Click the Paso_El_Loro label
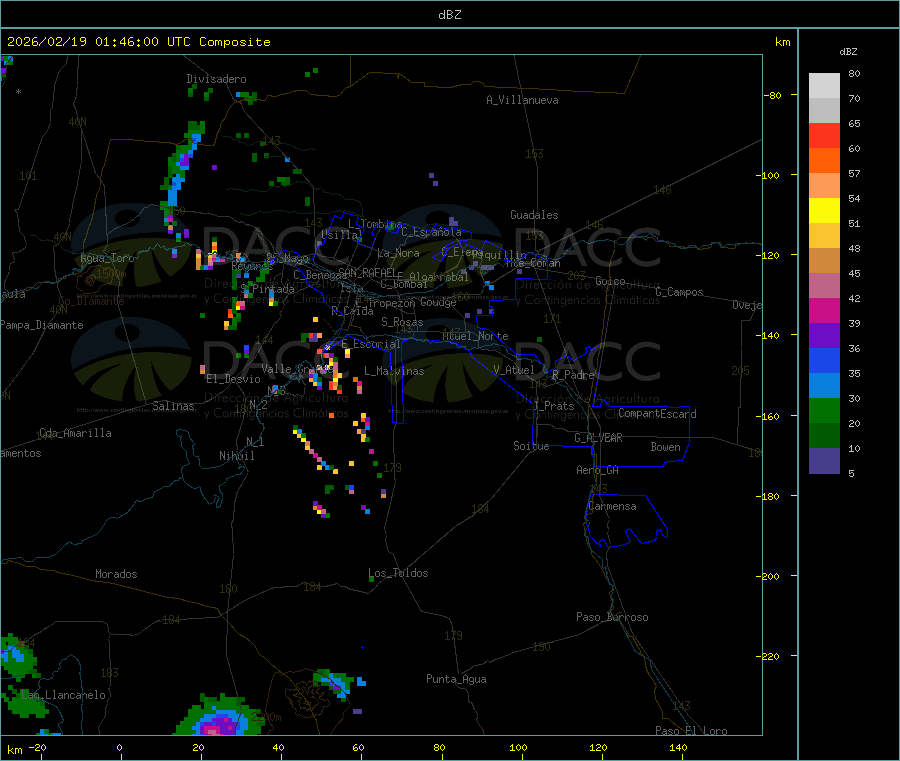The height and width of the screenshot is (761, 900). point(691,731)
